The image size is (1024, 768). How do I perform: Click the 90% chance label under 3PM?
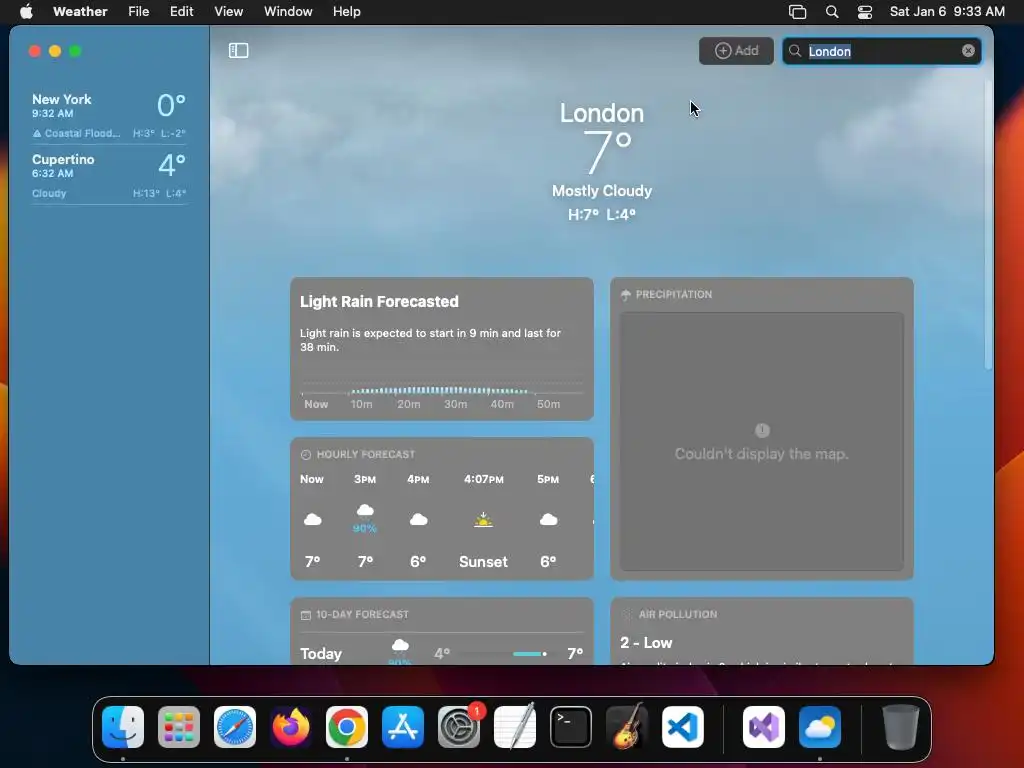[x=365, y=528]
